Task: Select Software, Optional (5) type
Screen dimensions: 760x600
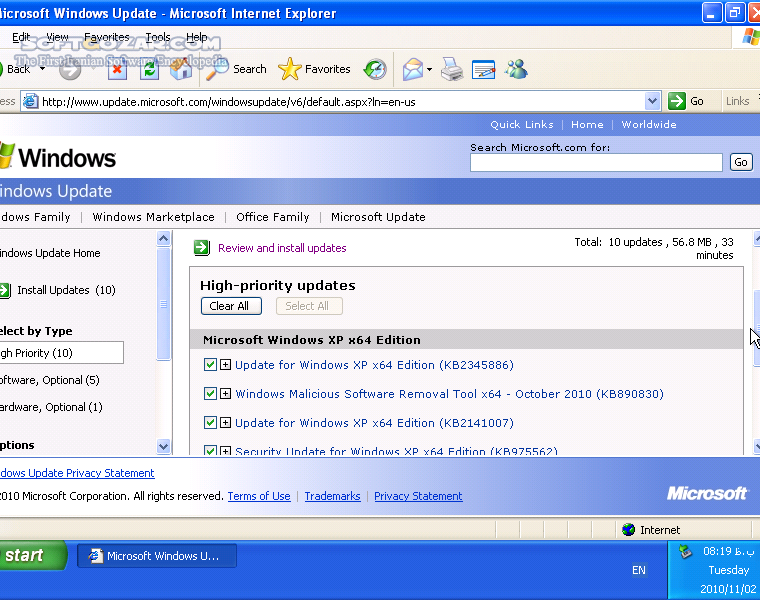Action: [50, 380]
